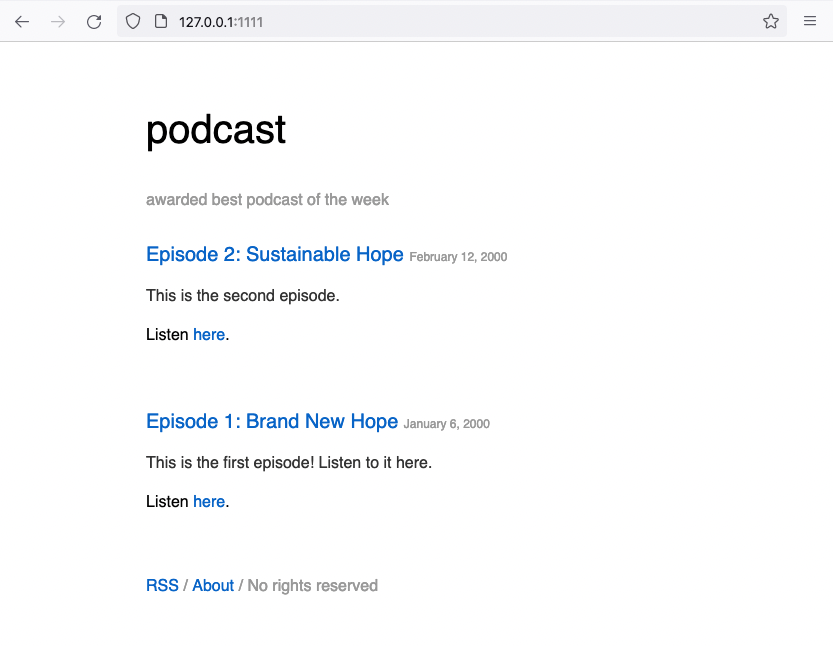
Task: Click the forward navigation arrow
Action: pyautogui.click(x=58, y=21)
